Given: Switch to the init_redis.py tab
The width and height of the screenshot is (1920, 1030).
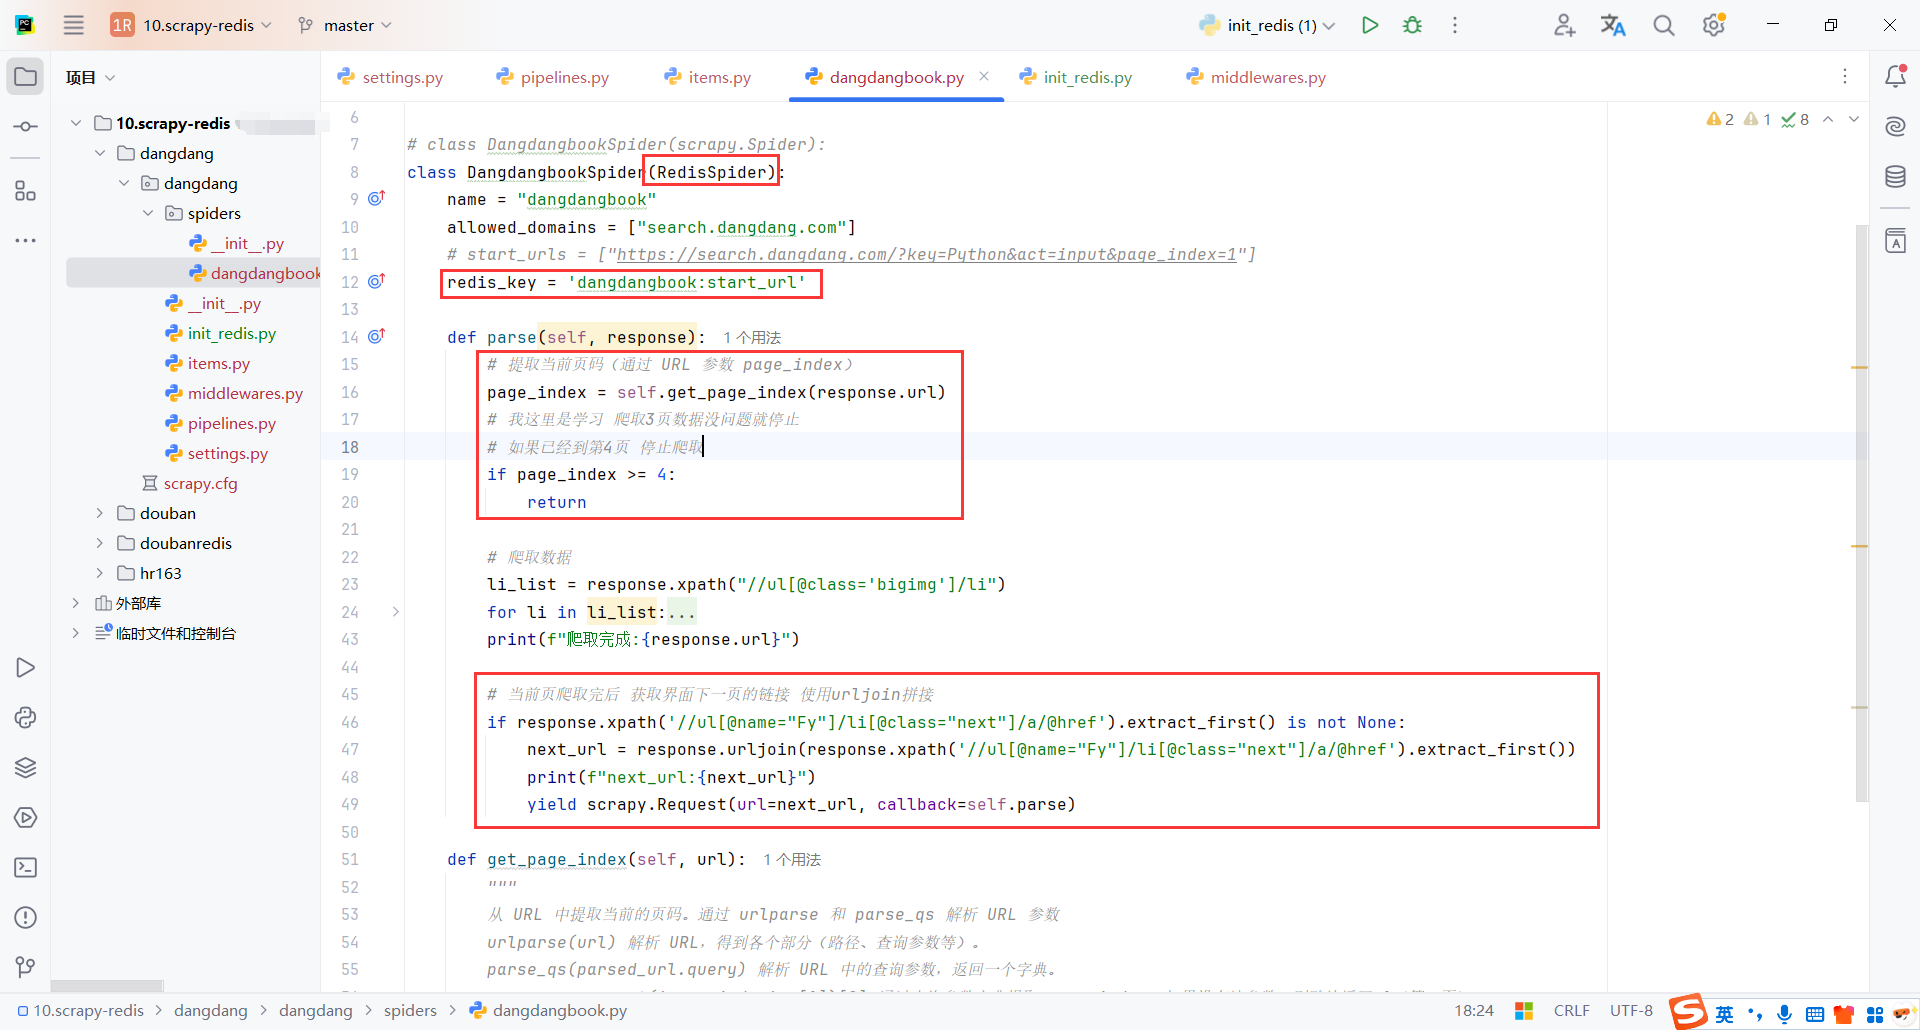Looking at the screenshot, I should pyautogui.click(x=1075, y=77).
